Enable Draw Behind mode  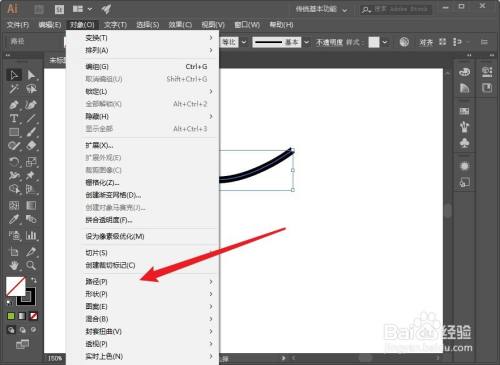(x=22, y=330)
